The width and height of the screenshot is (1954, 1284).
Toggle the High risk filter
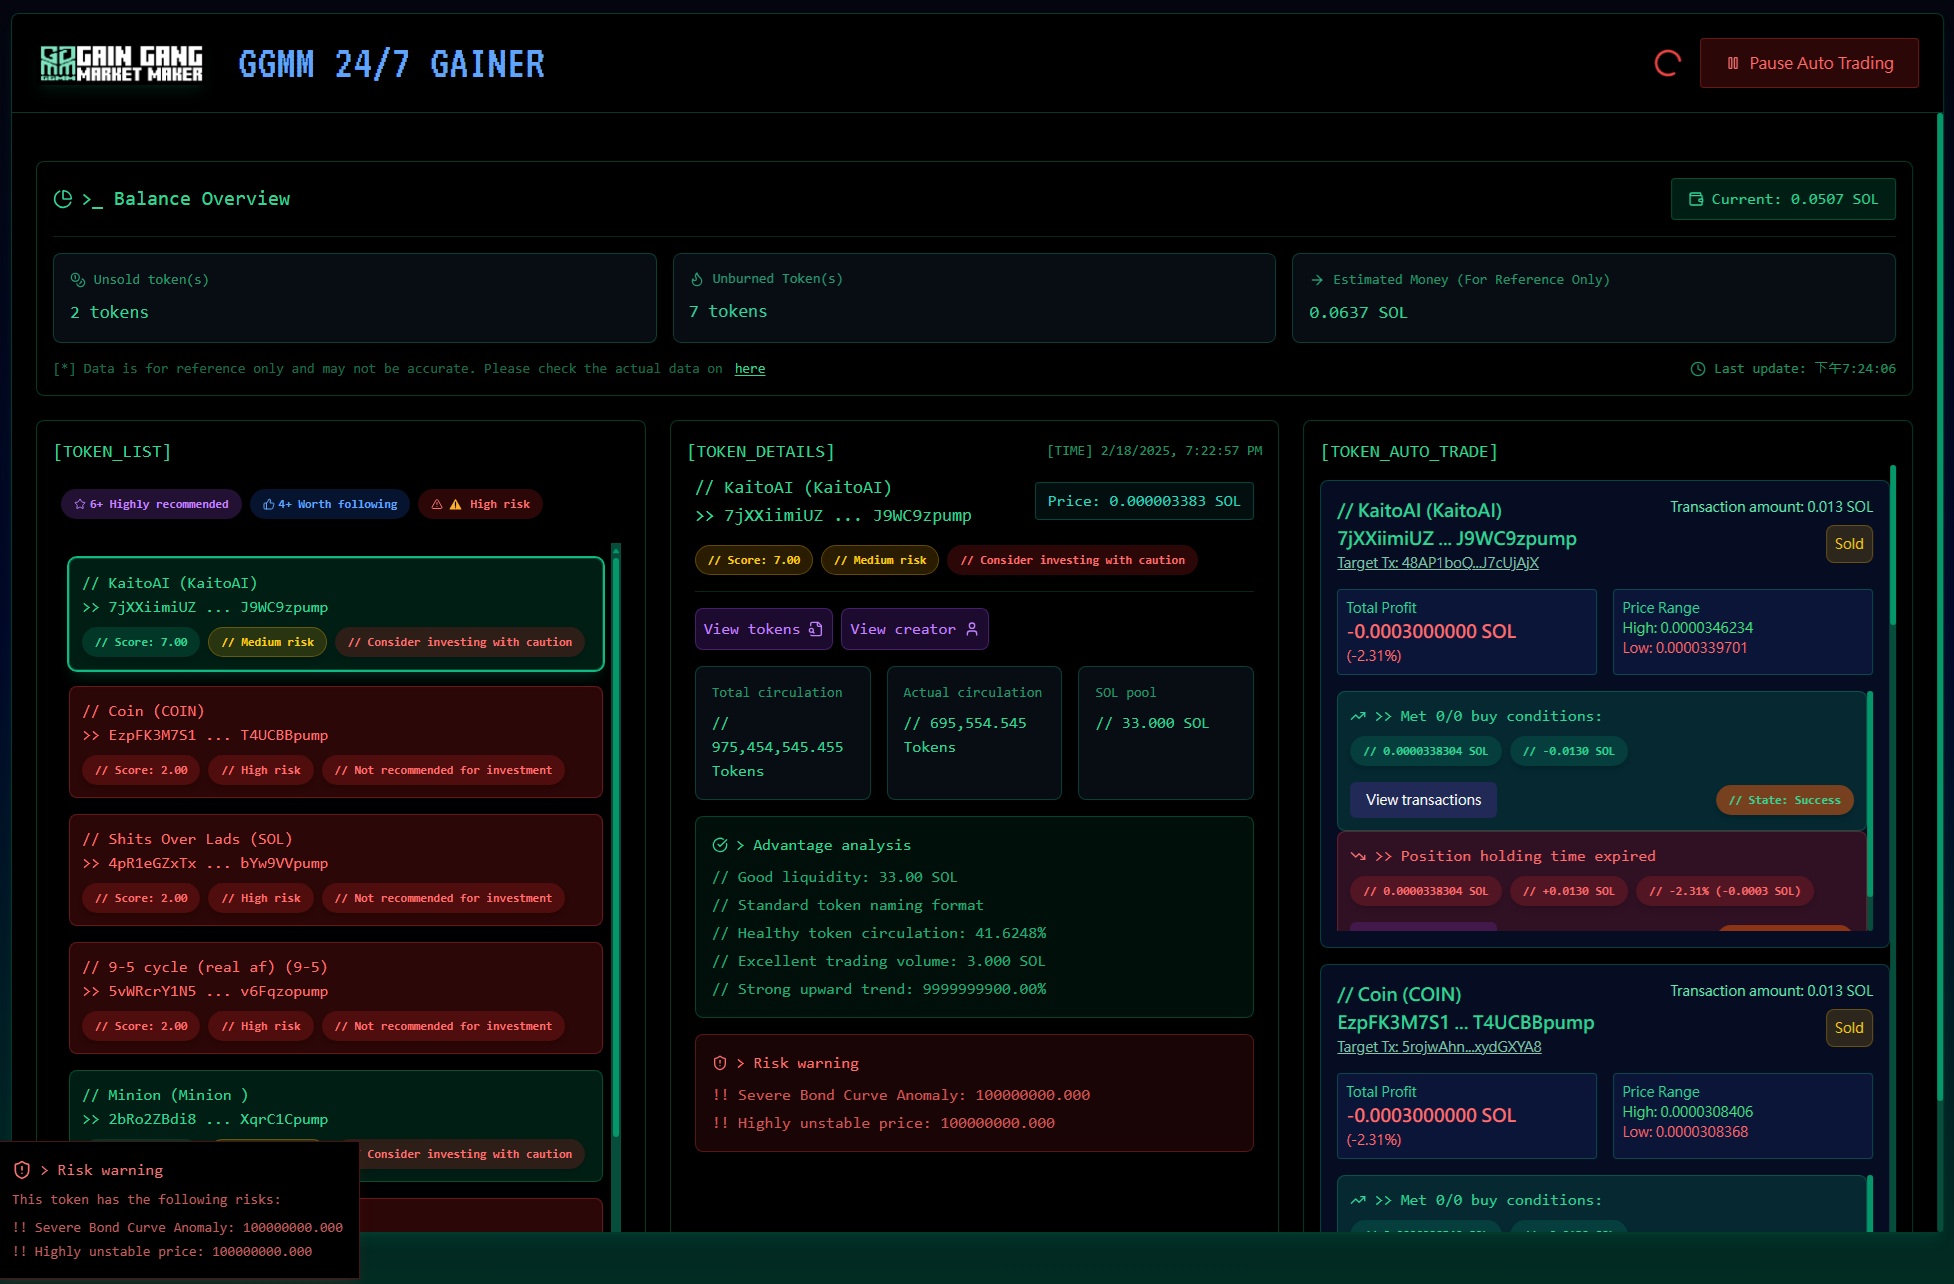pyautogui.click(x=480, y=503)
